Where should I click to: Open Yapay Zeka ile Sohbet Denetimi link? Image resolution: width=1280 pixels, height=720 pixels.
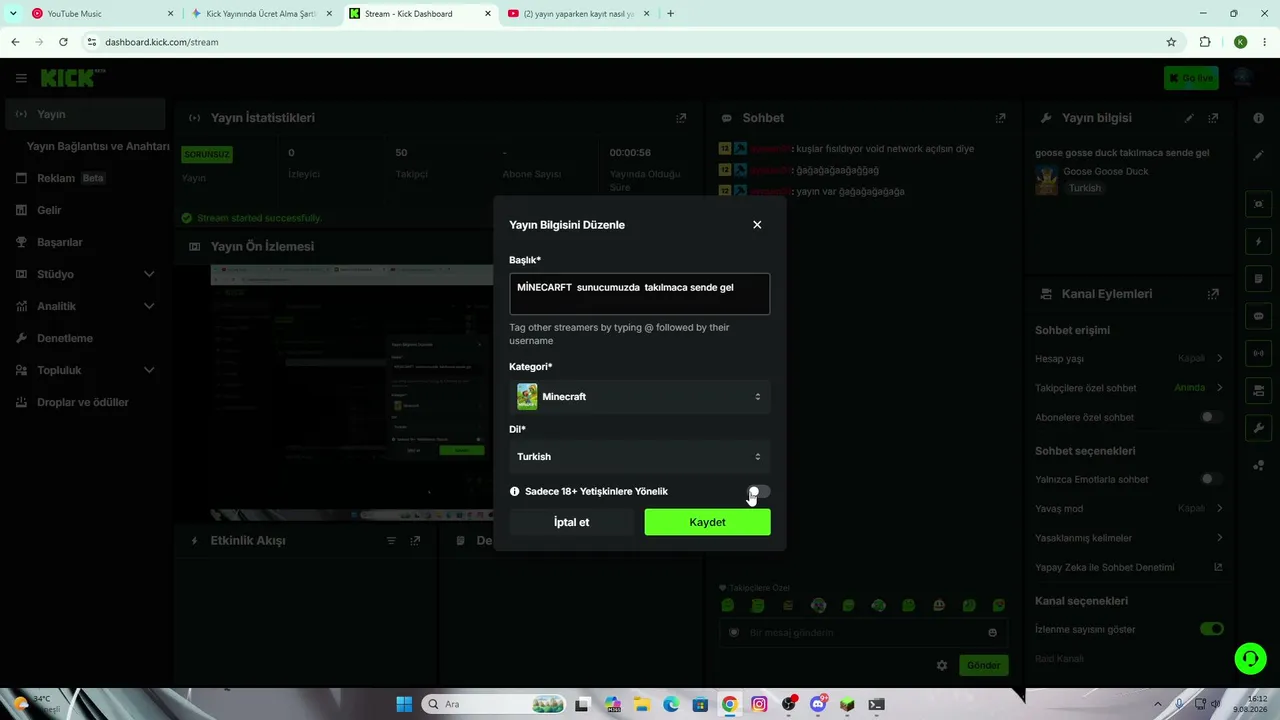tap(1129, 567)
